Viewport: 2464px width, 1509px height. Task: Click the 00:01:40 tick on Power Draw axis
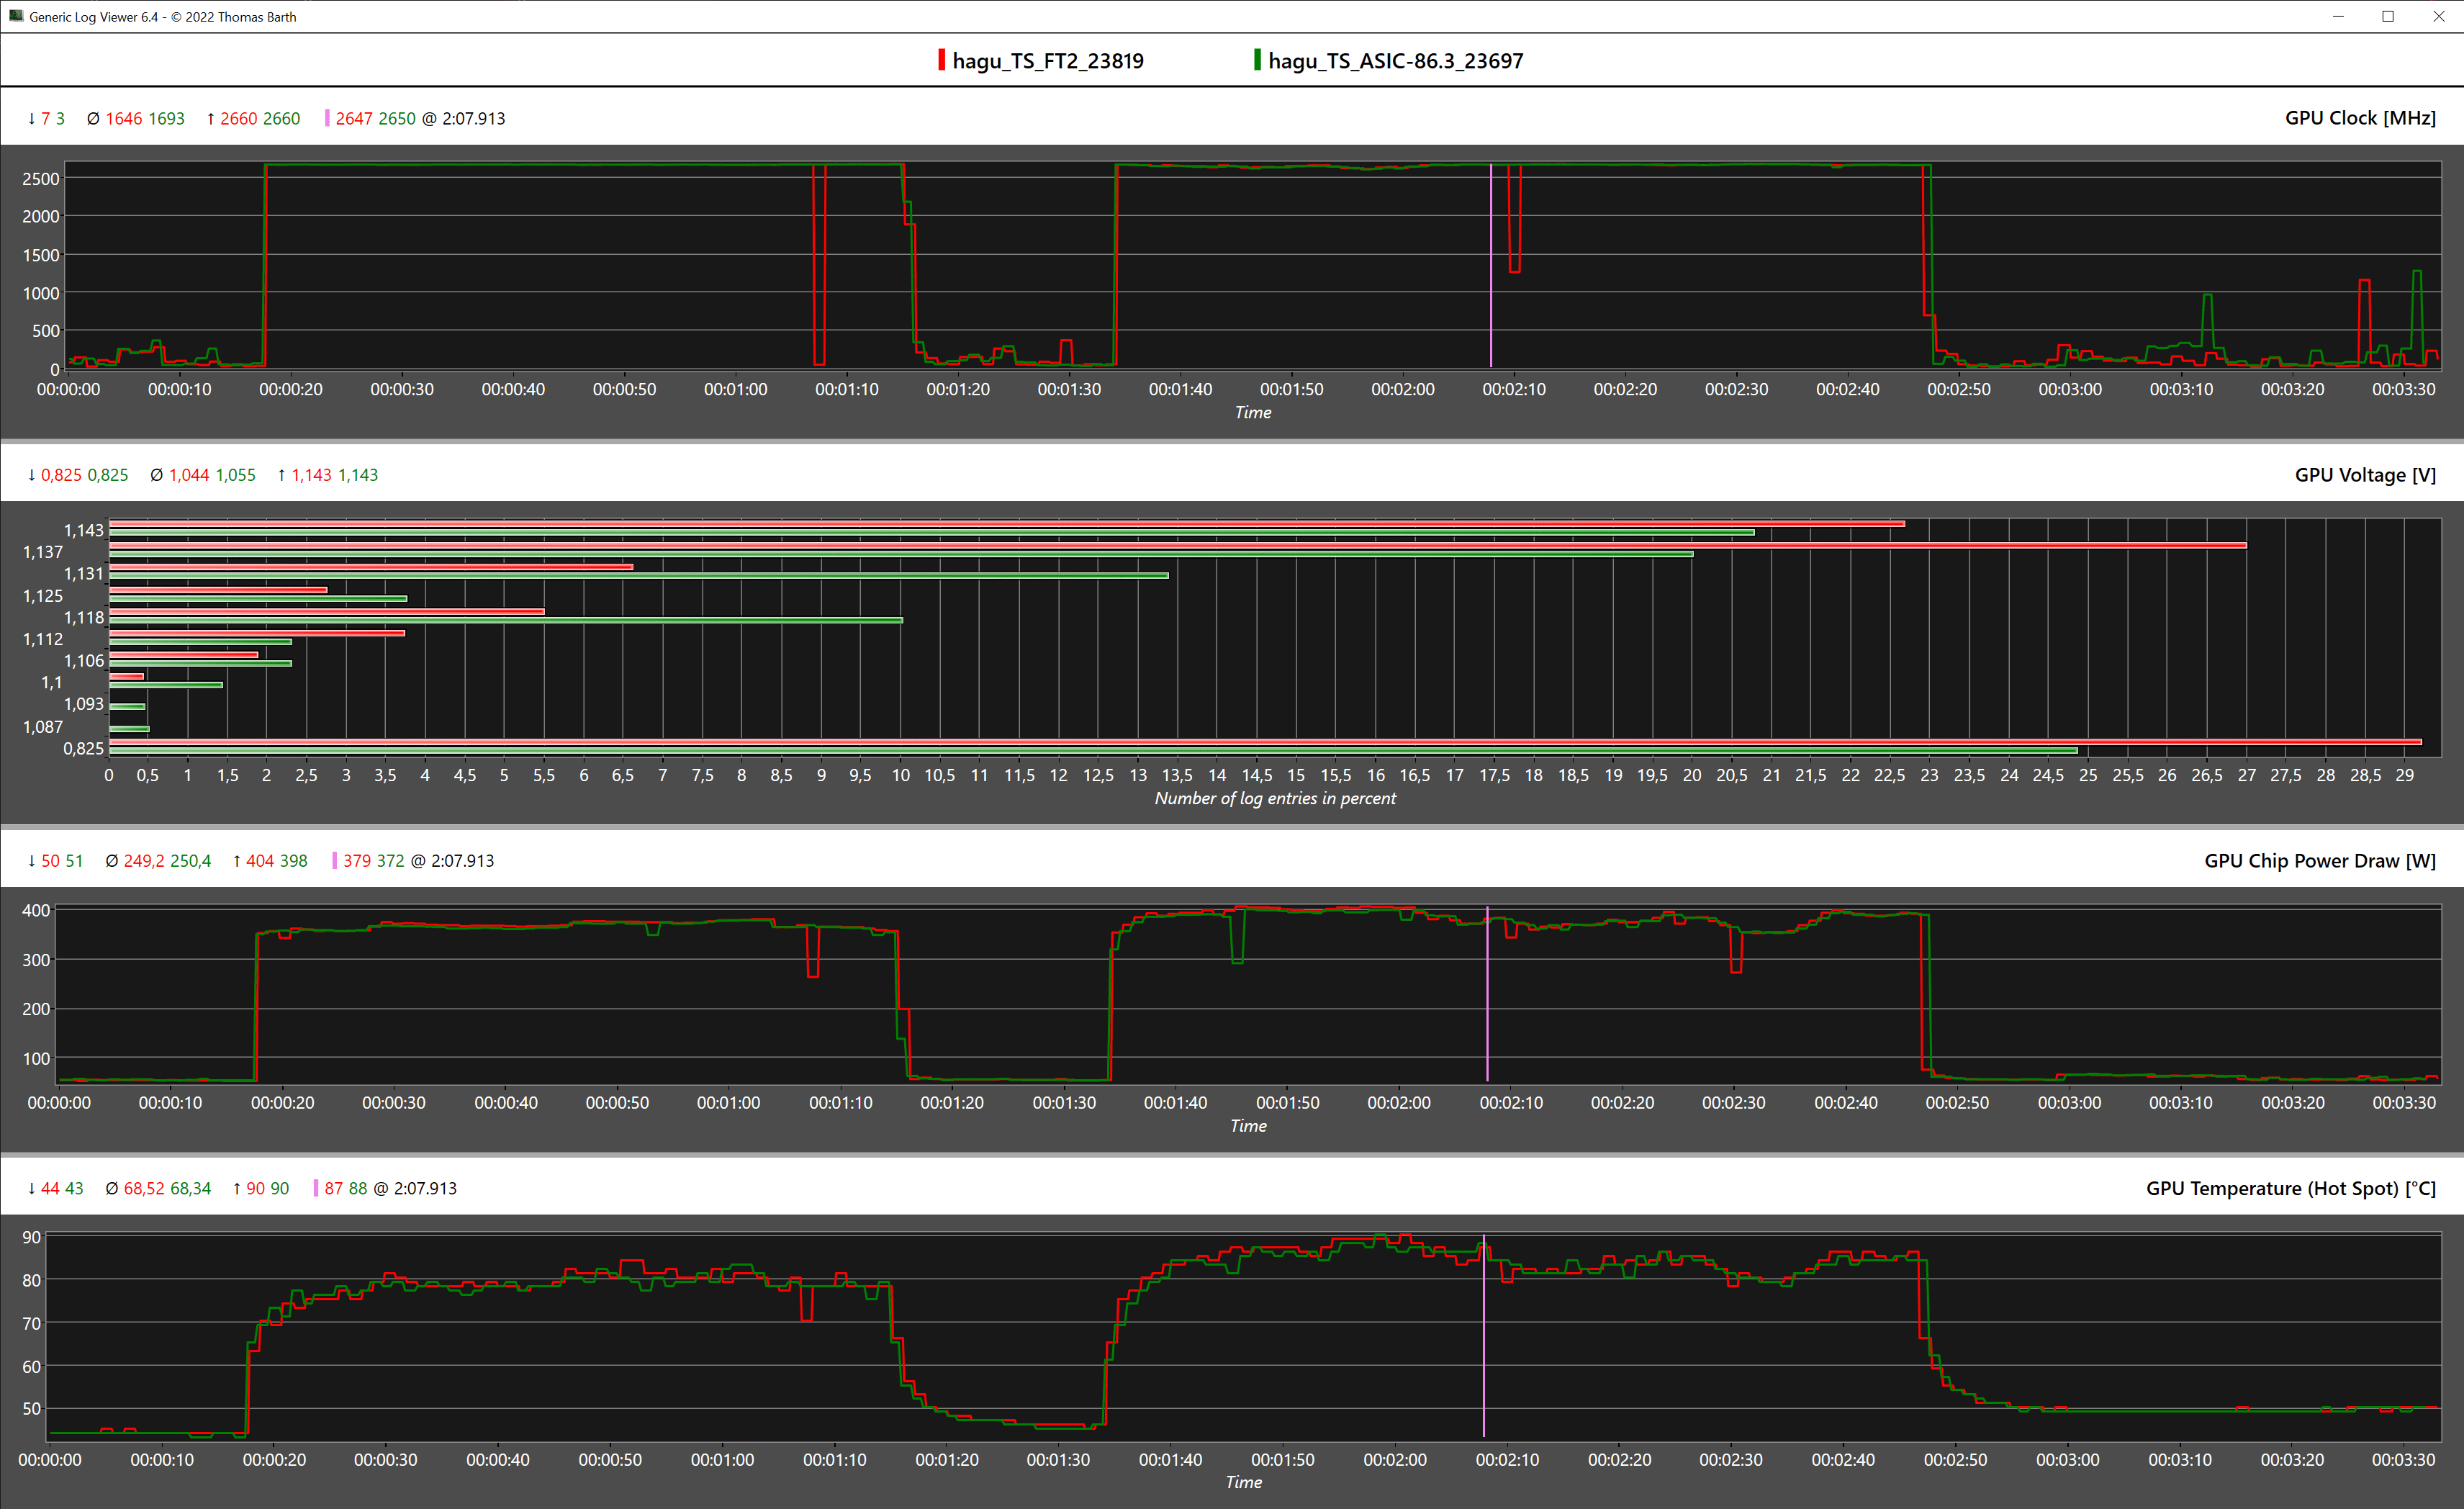(x=1176, y=1102)
